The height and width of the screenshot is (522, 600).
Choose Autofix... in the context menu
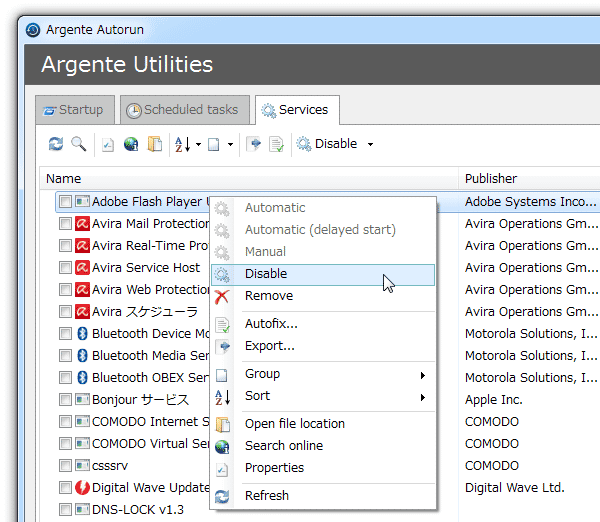tap(323, 324)
